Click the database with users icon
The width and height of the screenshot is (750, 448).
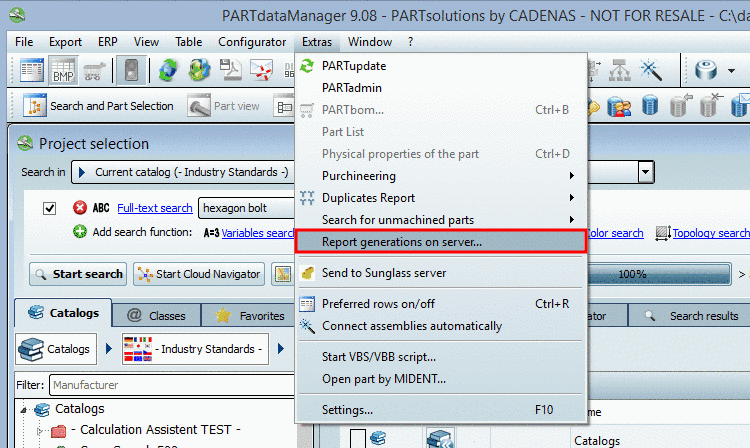click(619, 106)
